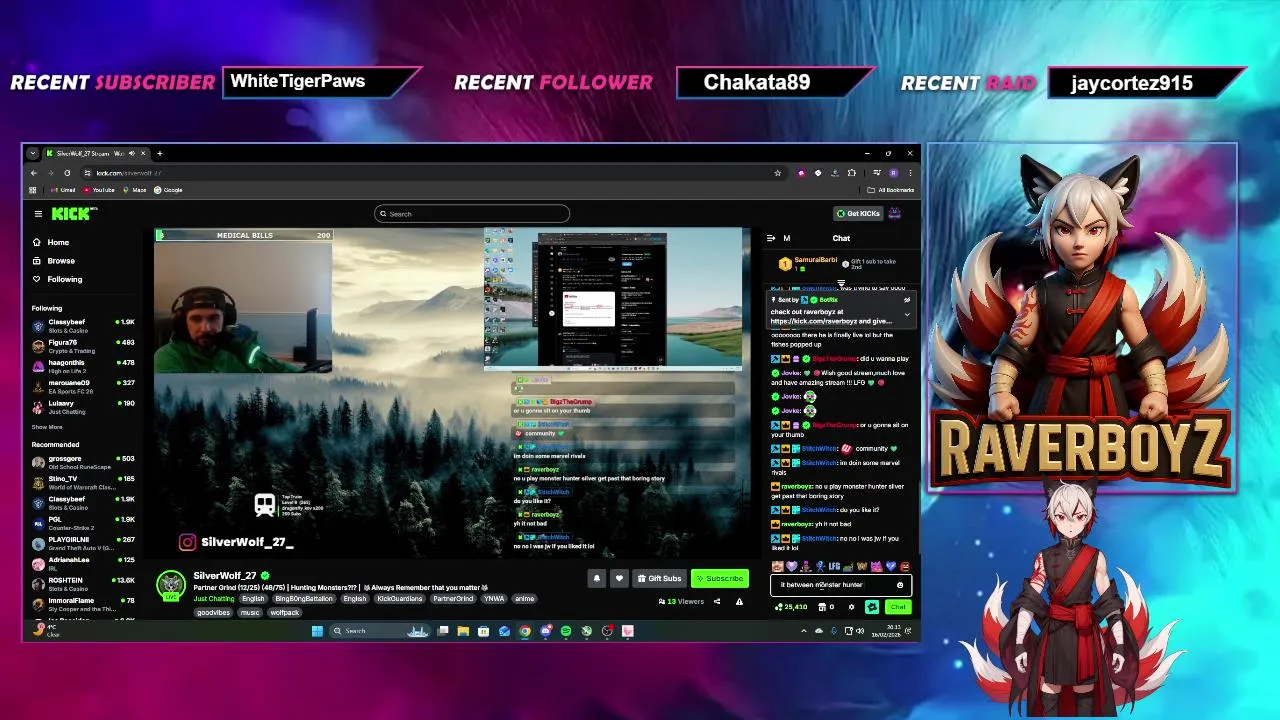
Task: Open Gmail bookmark
Action: pos(64,190)
